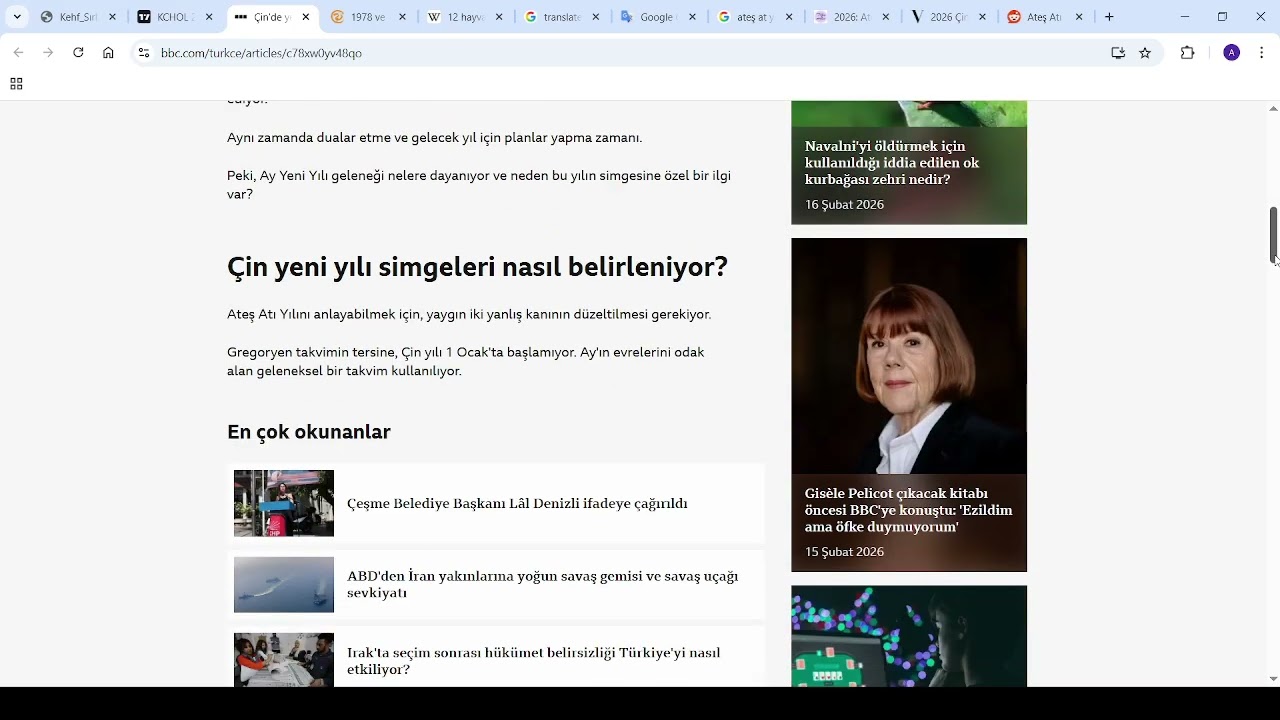Image resolution: width=1280 pixels, height=720 pixels.
Task: Switch to the ateş at y search tab
Action: click(x=753, y=17)
